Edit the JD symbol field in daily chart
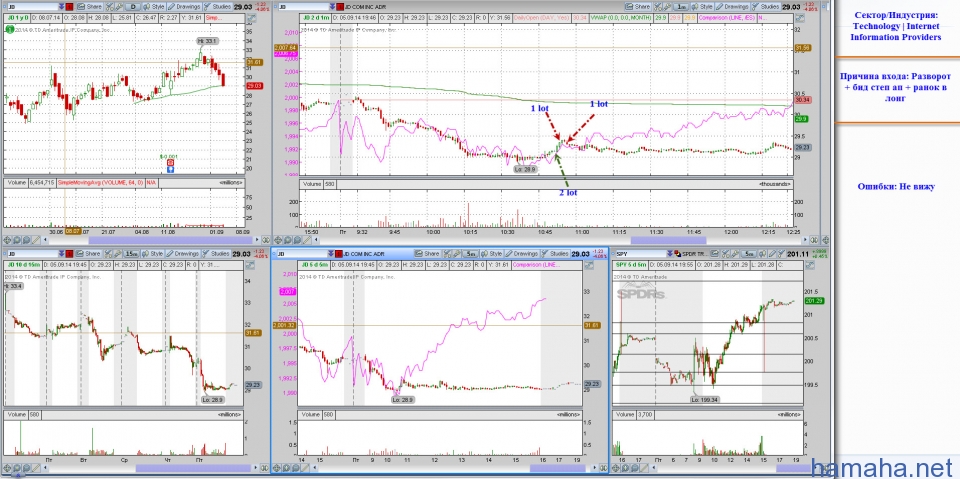Screen dimensions: 960x479 tap(32, 6)
